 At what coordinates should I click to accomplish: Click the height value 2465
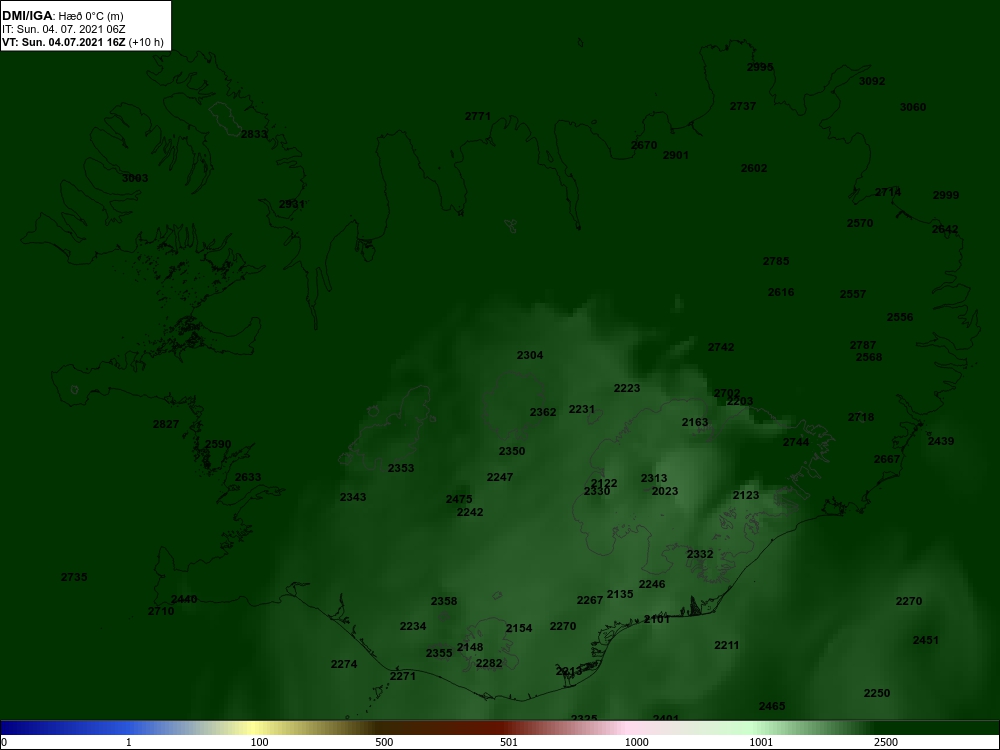(x=772, y=706)
